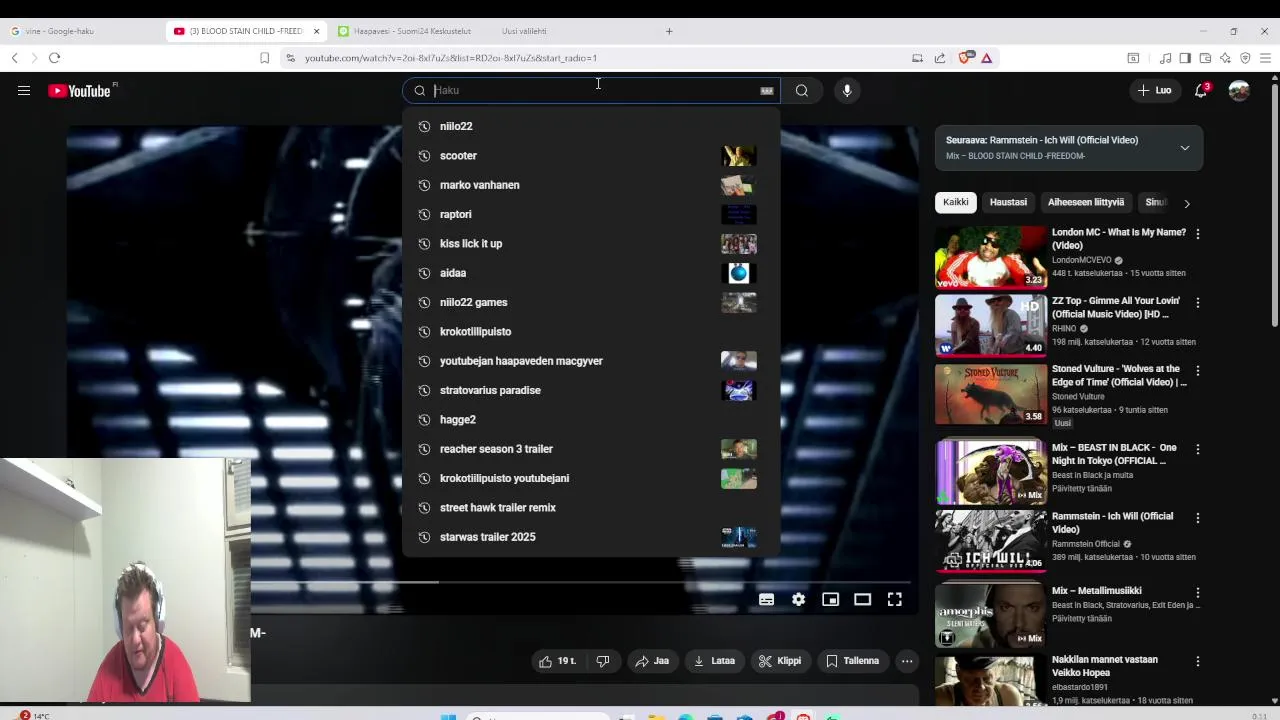
Task: Open the YouTube hamburger guide menu
Action: [x=24, y=91]
